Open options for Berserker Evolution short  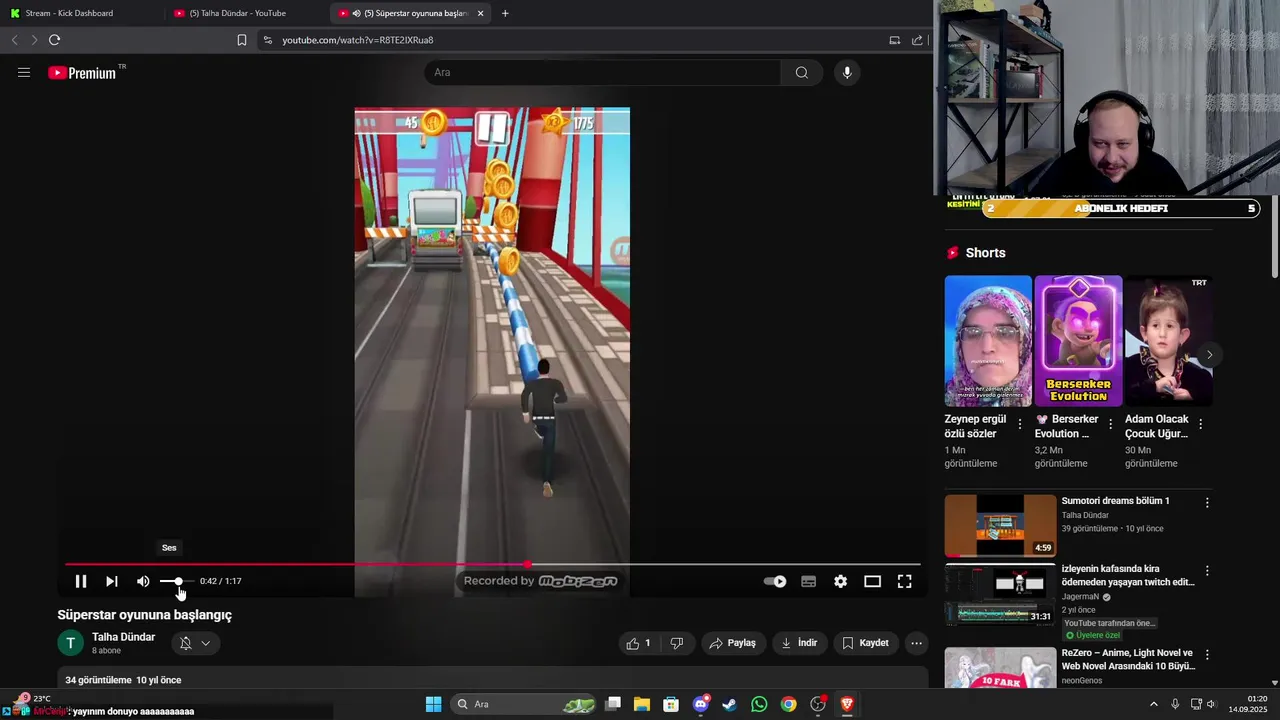tap(1110, 424)
